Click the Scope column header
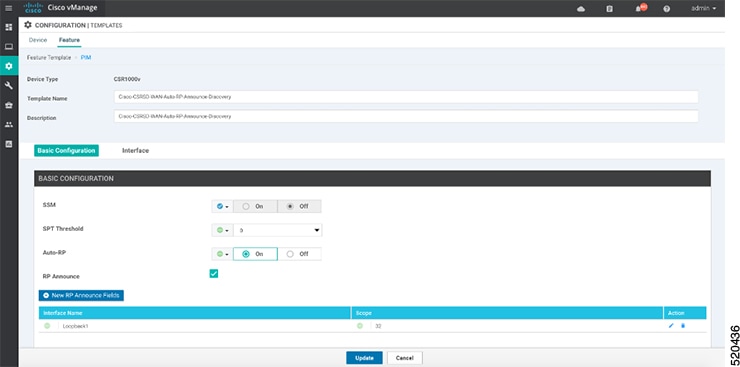Image resolution: width=740 pixels, height=367 pixels. pyautogui.click(x=507, y=313)
